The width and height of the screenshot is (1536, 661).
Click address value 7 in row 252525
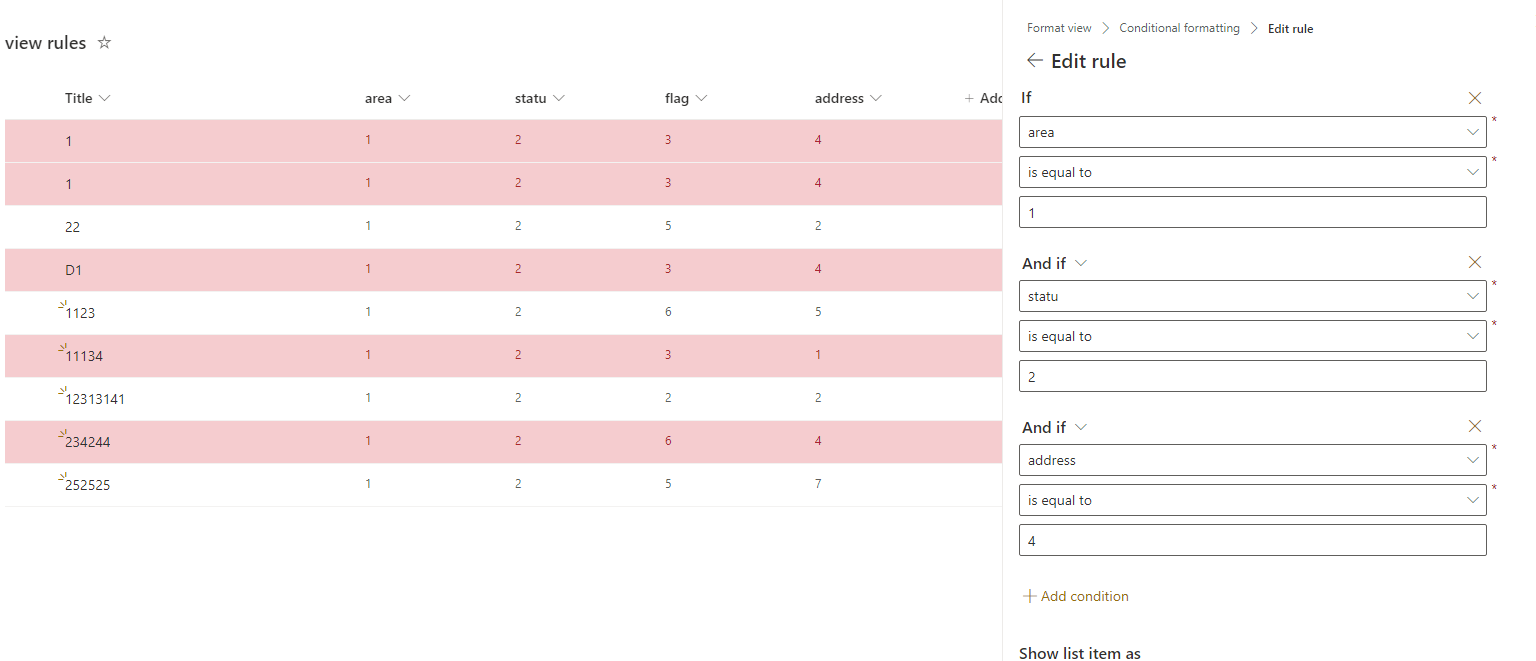click(x=818, y=484)
